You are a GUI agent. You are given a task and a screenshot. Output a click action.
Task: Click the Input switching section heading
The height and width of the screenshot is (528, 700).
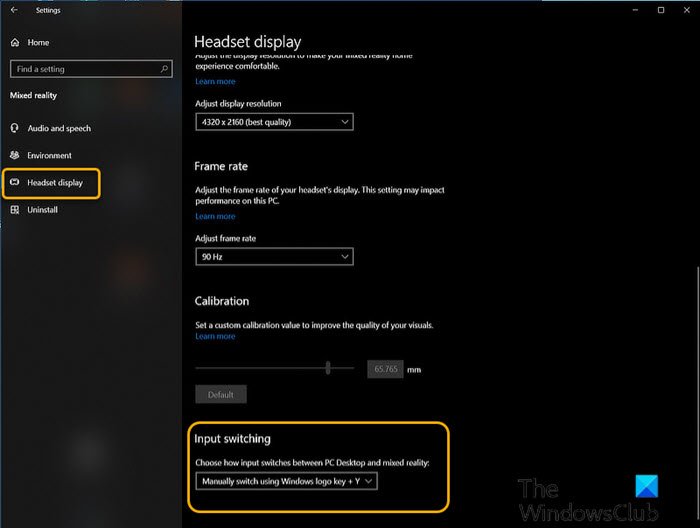coord(233,439)
